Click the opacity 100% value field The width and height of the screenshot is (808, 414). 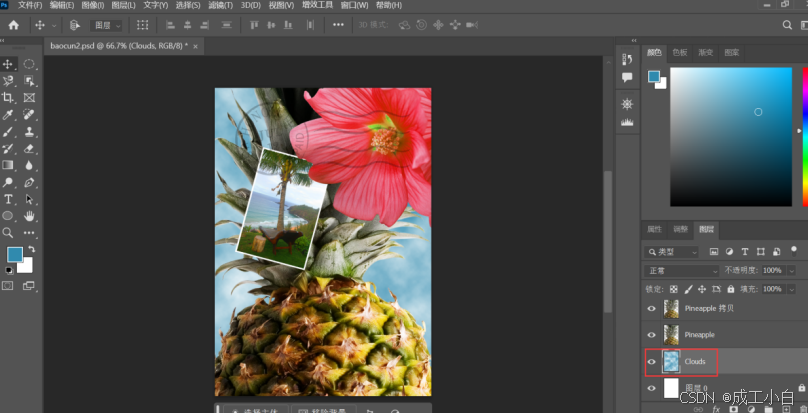click(773, 271)
